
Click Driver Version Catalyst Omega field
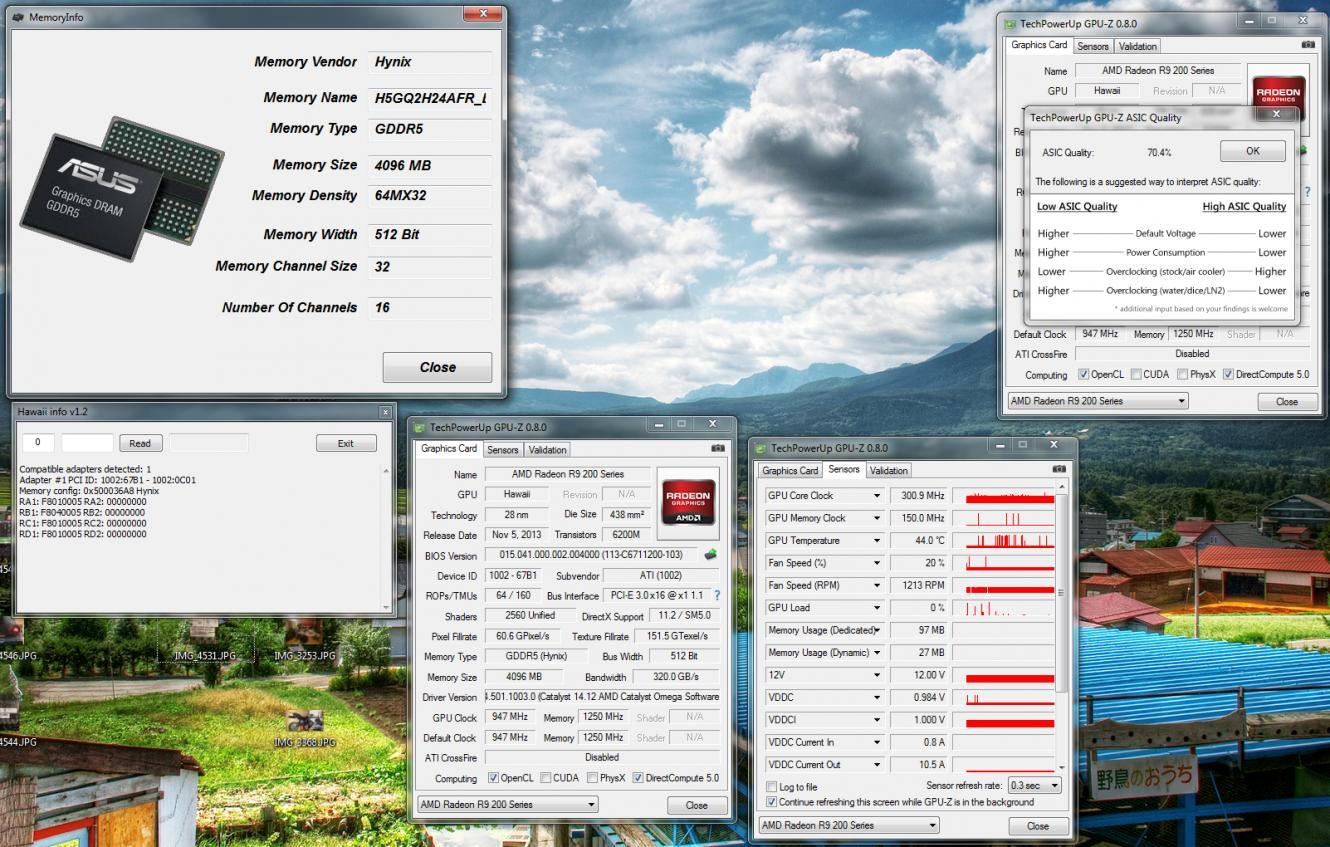point(602,697)
